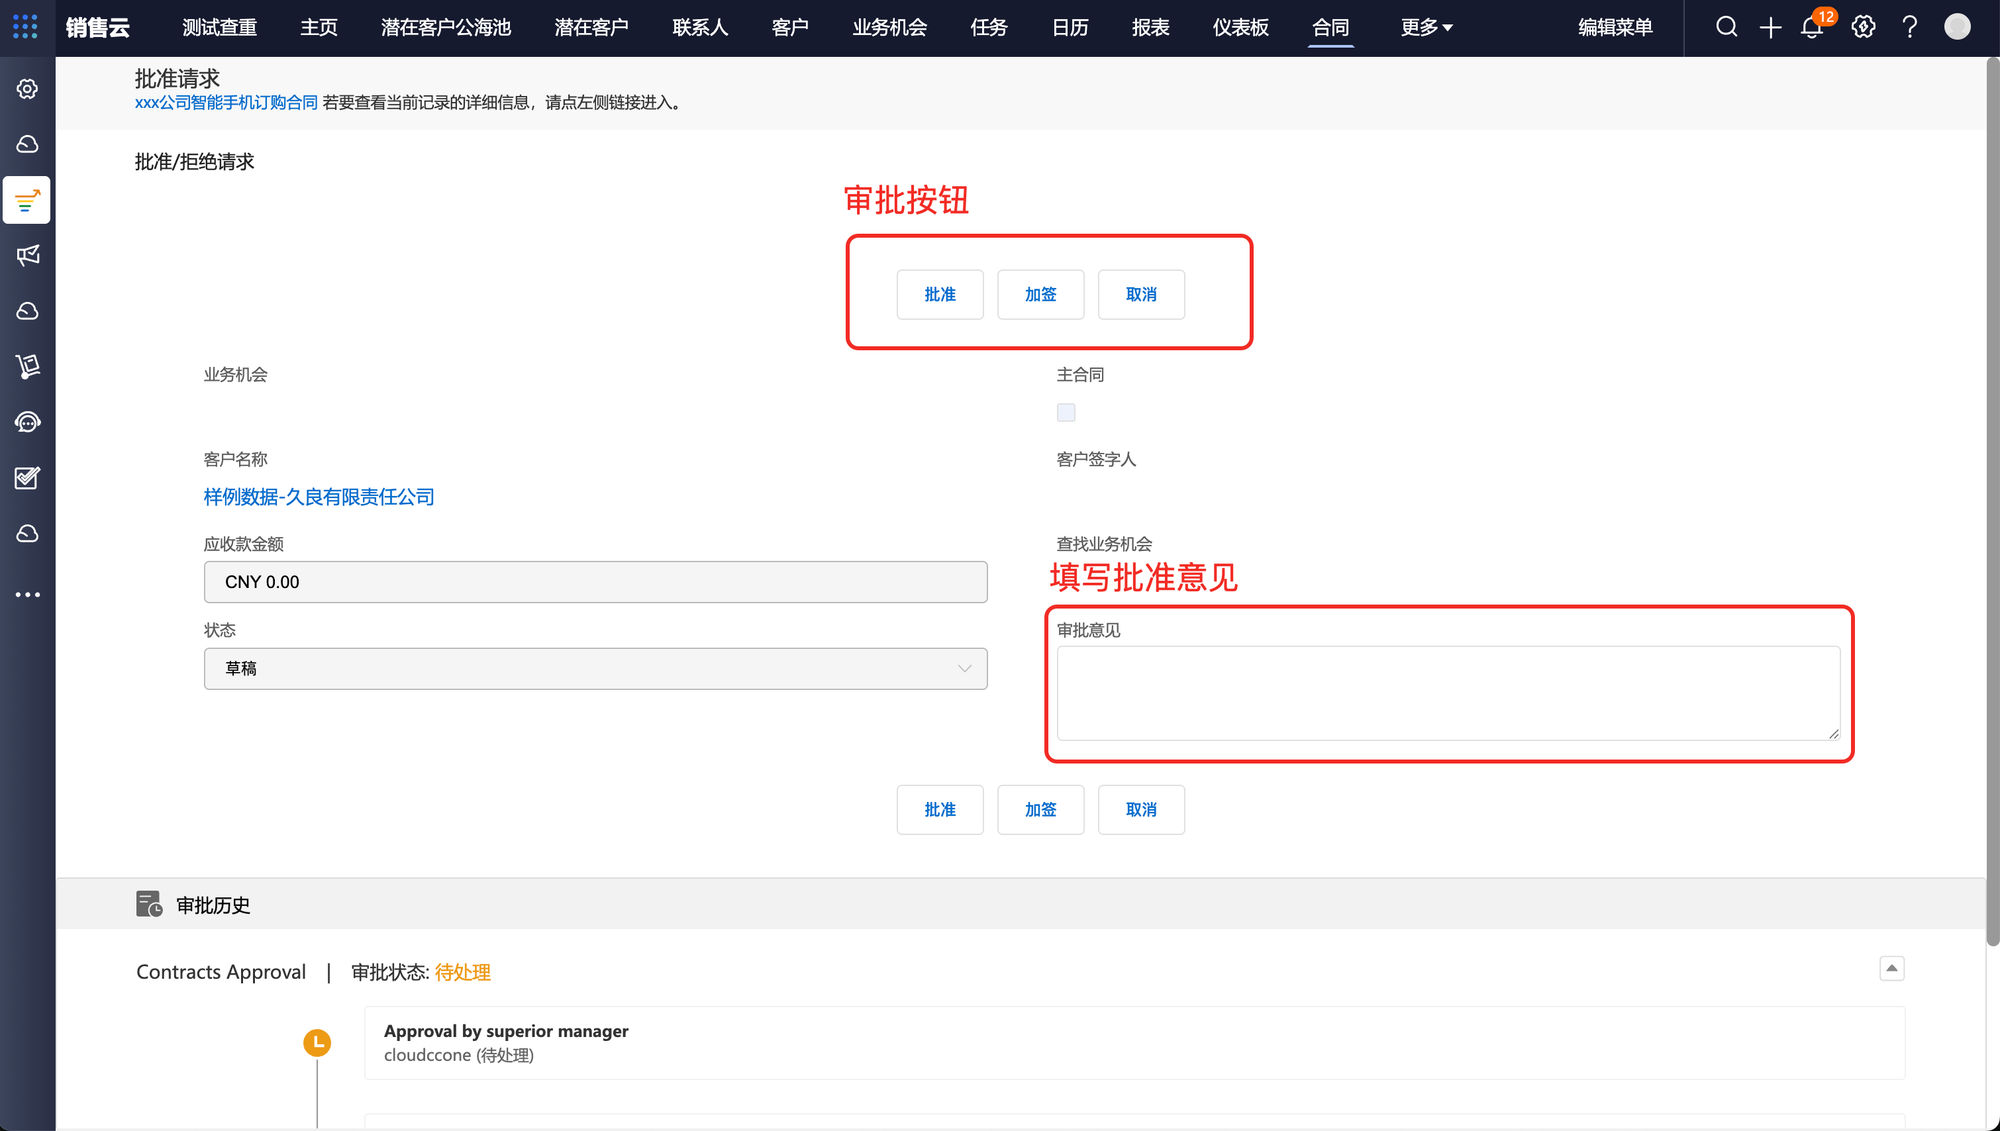This screenshot has height=1131, width=2000.
Task: Open the user avatar menu
Action: click(1957, 27)
